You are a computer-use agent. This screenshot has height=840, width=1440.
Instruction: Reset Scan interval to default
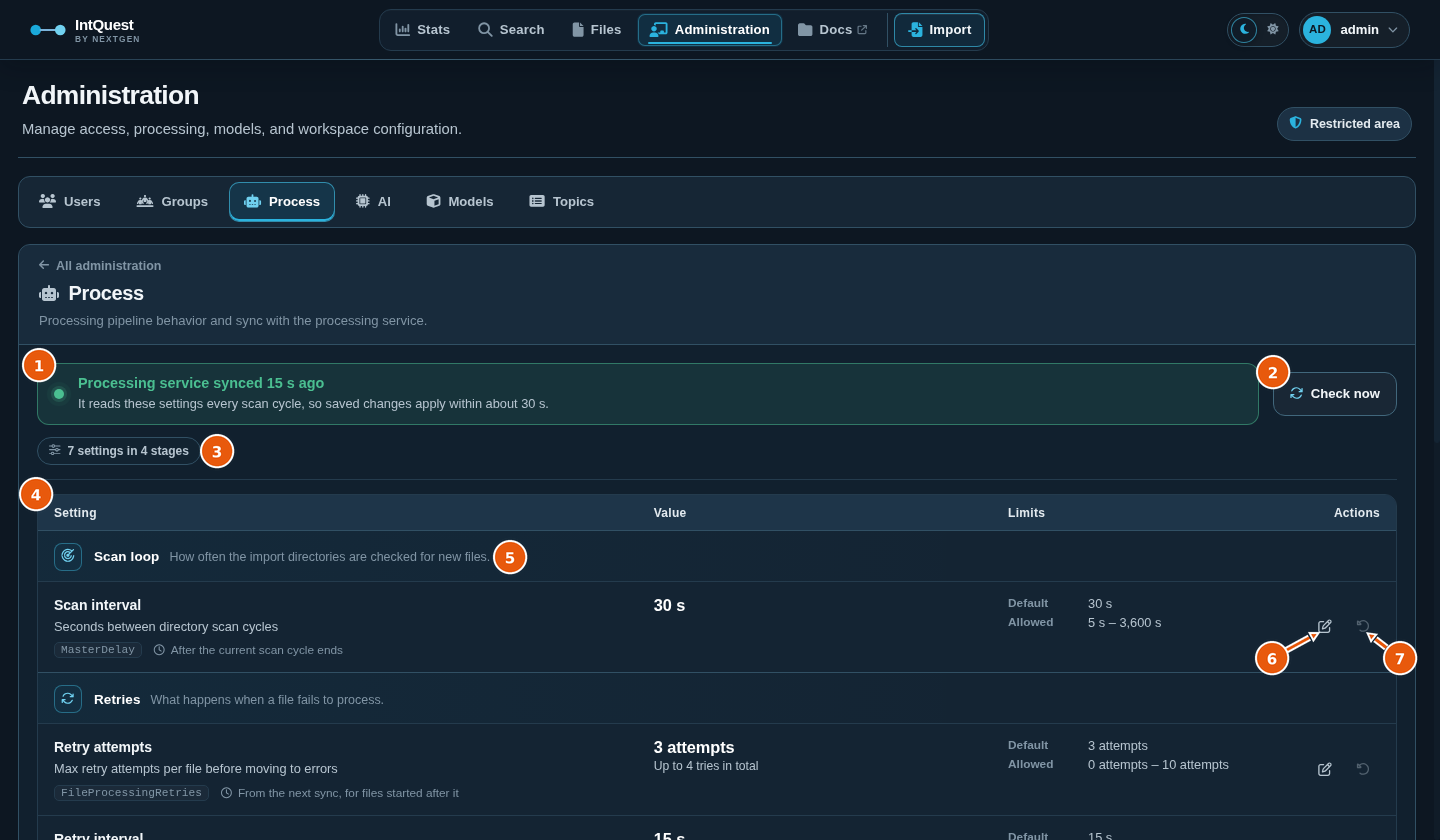click(x=1363, y=627)
